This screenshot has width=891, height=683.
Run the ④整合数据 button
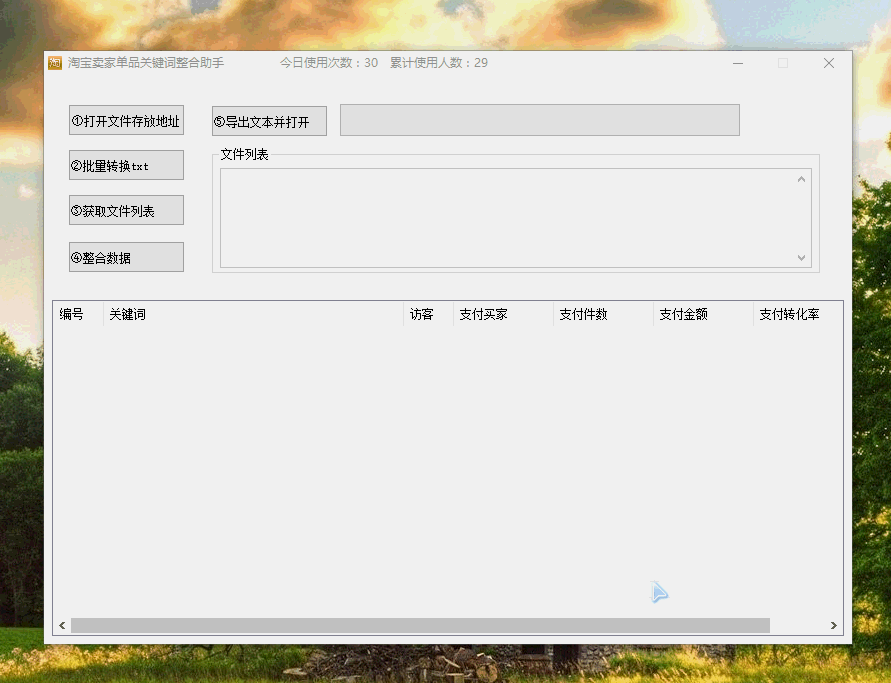click(126, 257)
